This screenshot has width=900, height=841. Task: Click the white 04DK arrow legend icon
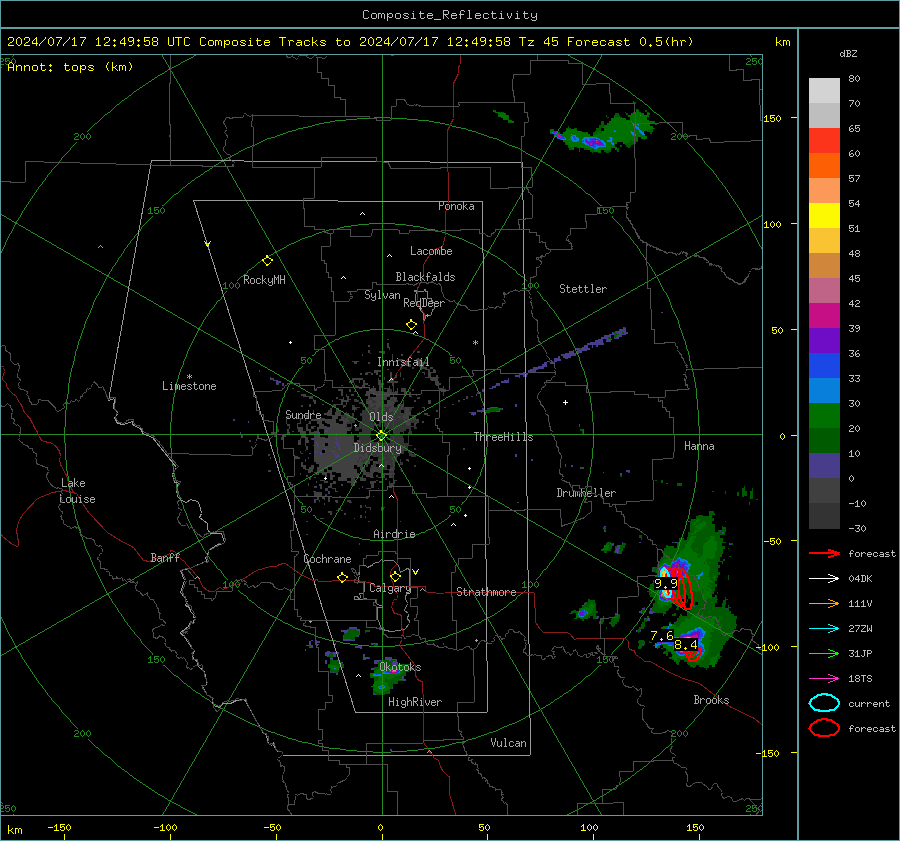coord(824,579)
